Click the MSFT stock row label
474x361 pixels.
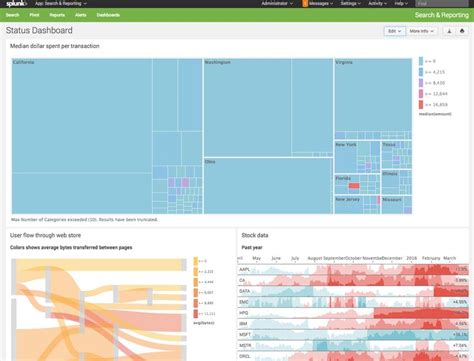click(x=245, y=335)
